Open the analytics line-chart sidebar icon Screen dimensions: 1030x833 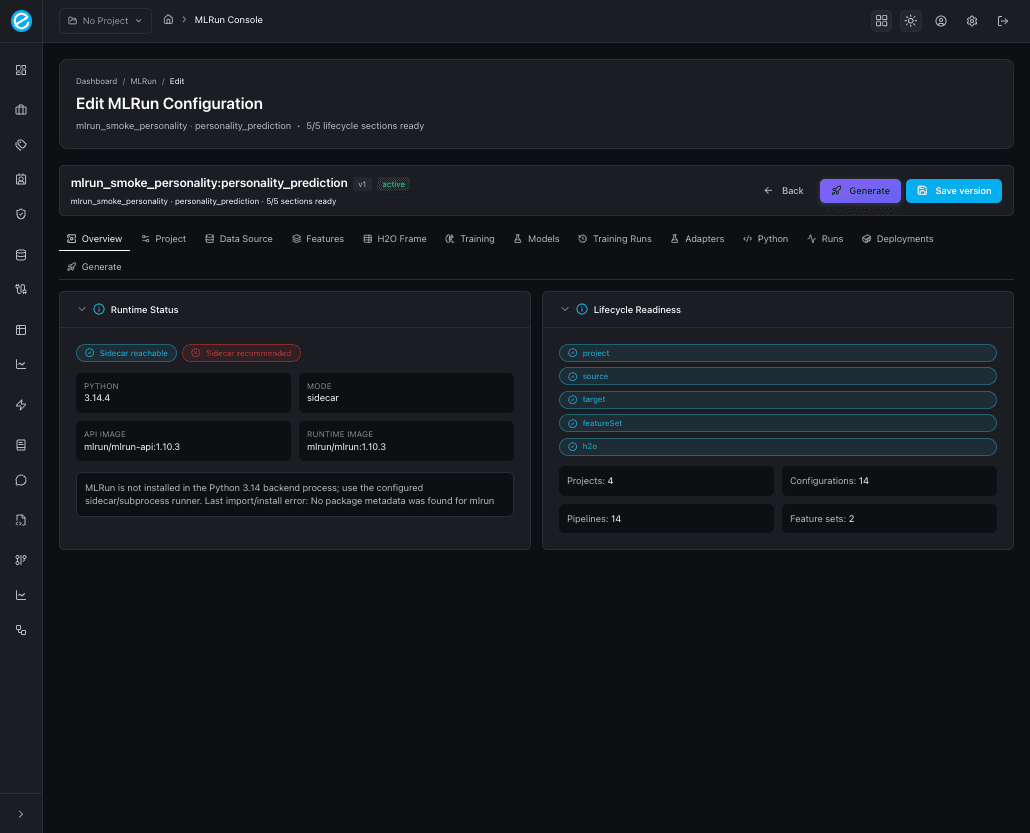(x=20, y=364)
